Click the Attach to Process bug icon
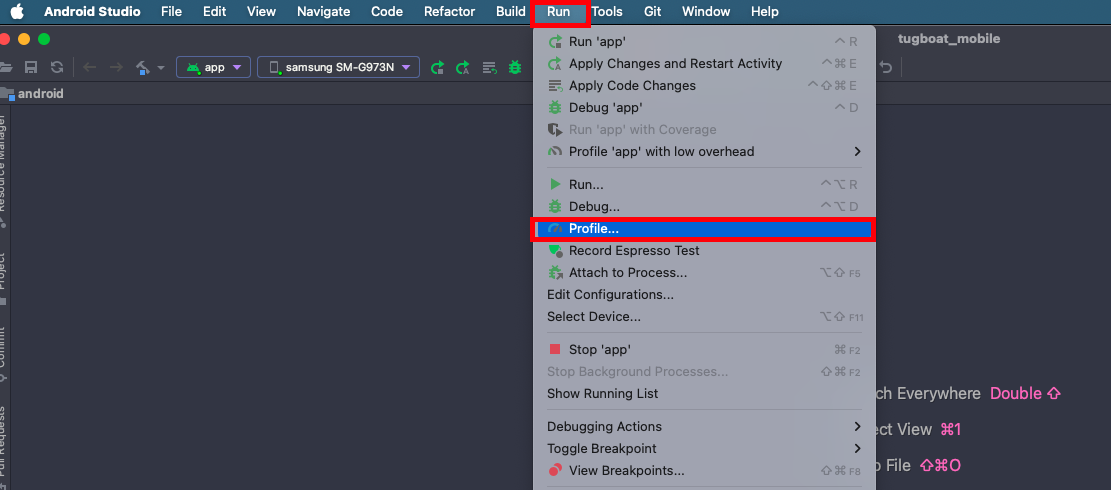 tap(556, 272)
